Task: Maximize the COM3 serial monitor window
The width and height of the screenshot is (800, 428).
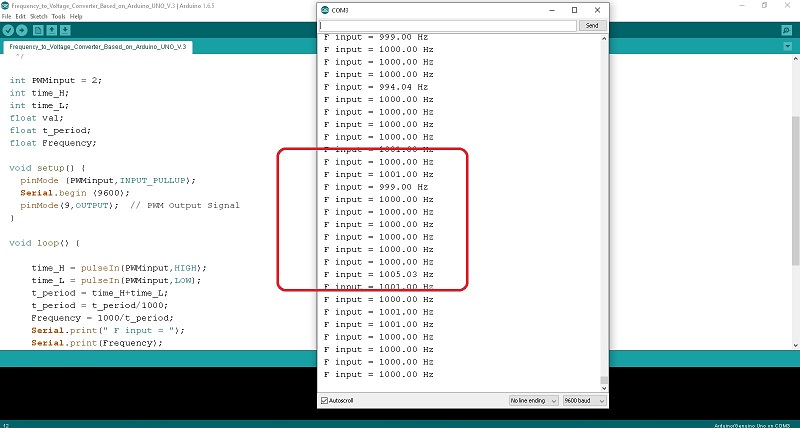Action: [574, 10]
